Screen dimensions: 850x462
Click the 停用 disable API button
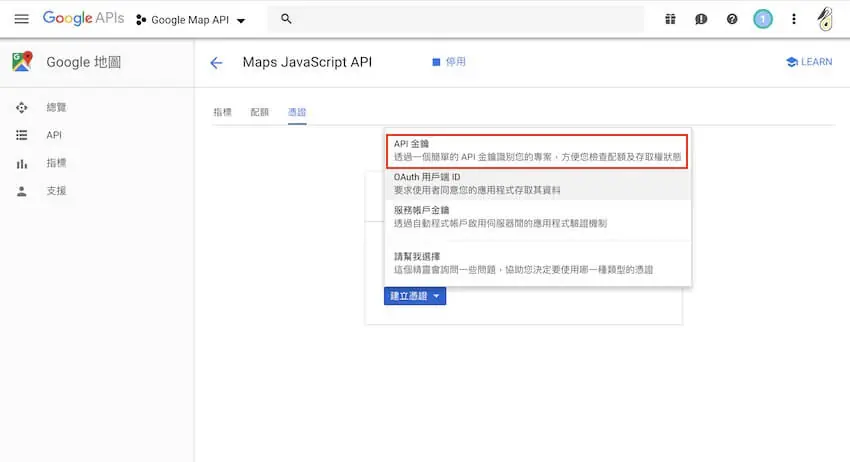(449, 62)
